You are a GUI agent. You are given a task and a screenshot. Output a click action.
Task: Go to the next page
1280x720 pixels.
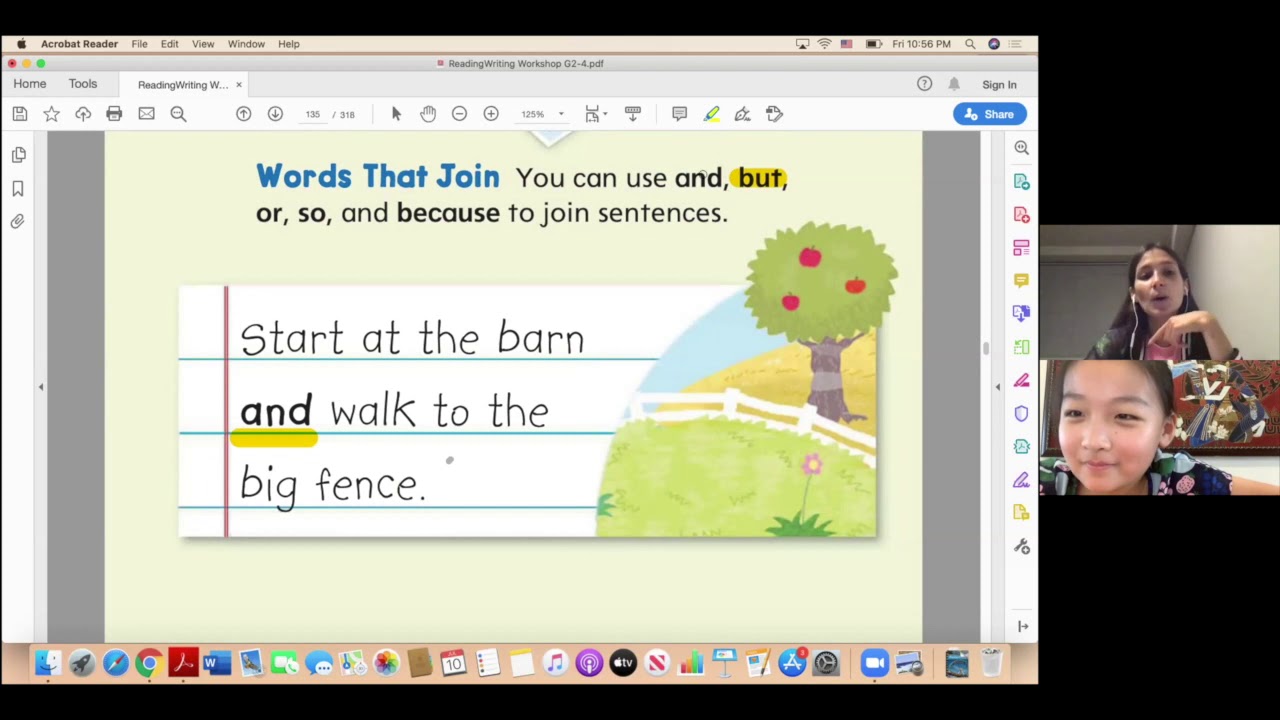click(x=275, y=114)
